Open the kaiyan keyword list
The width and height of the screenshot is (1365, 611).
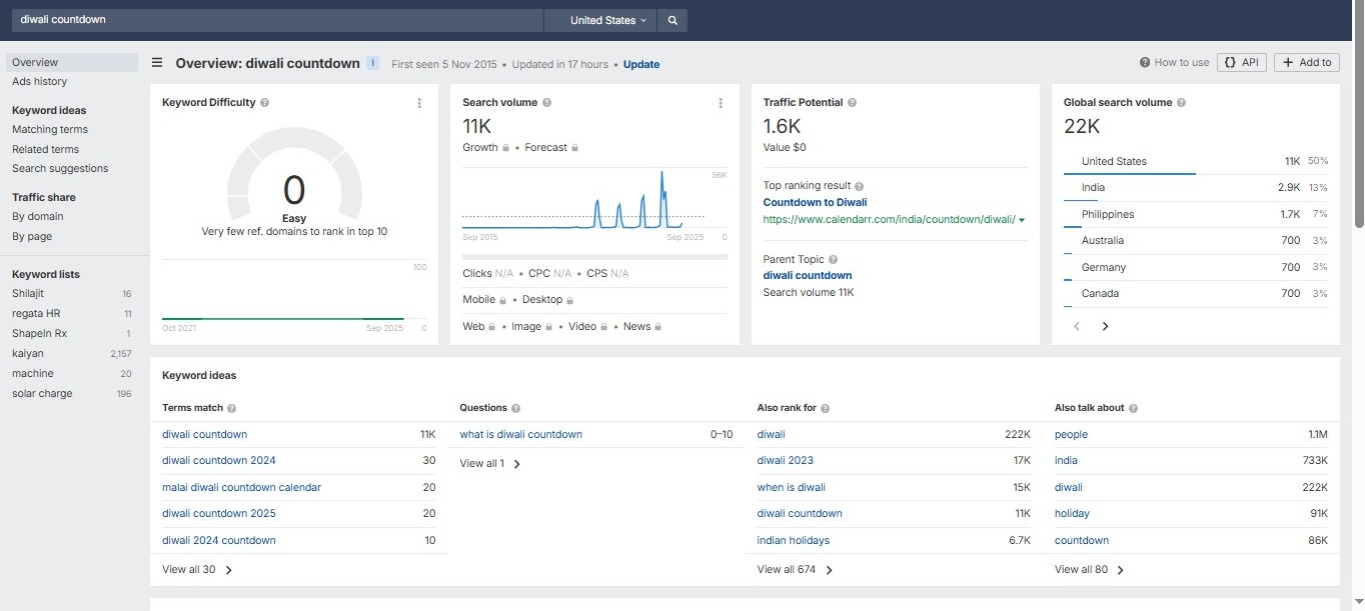coord(28,353)
